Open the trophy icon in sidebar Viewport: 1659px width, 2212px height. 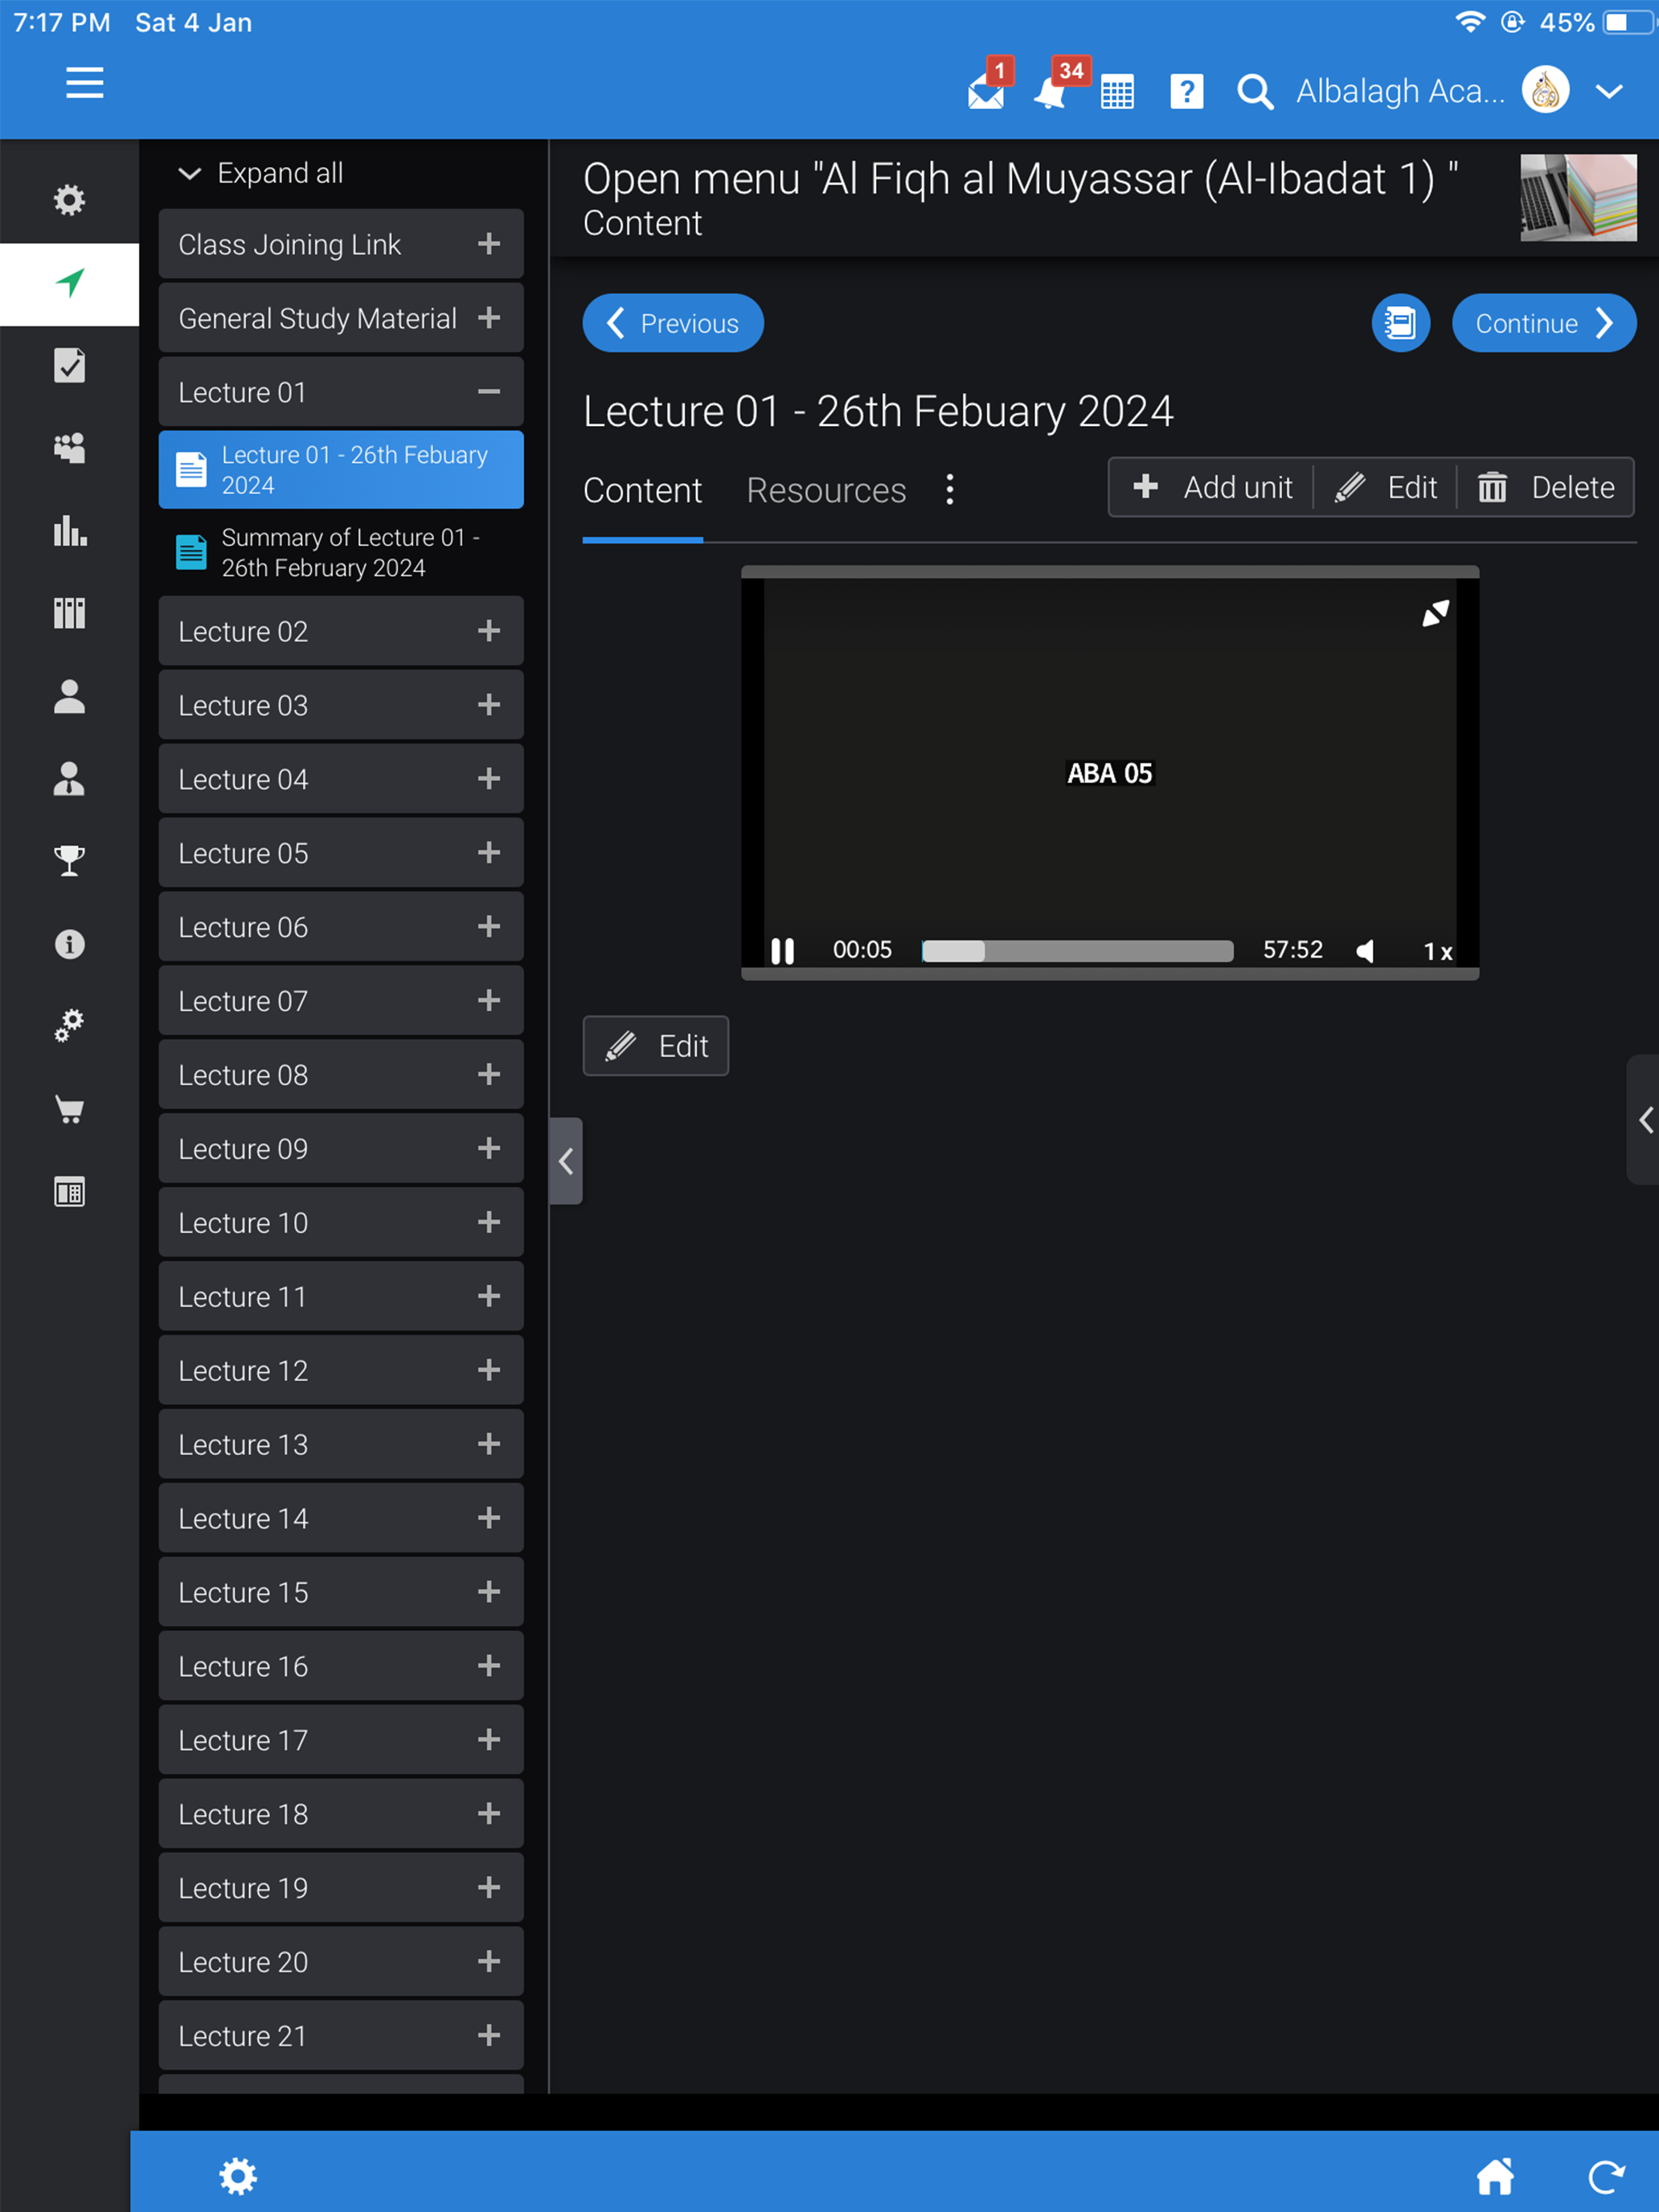pos(69,860)
